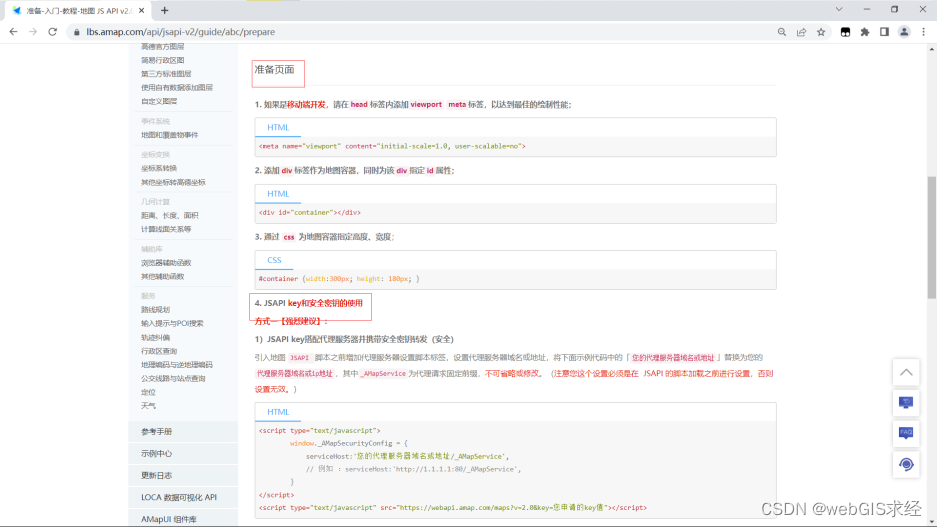The image size is (937, 527).
Task: Open 输入提示与POI搜索 sidebar link
Action: [x=172, y=323]
